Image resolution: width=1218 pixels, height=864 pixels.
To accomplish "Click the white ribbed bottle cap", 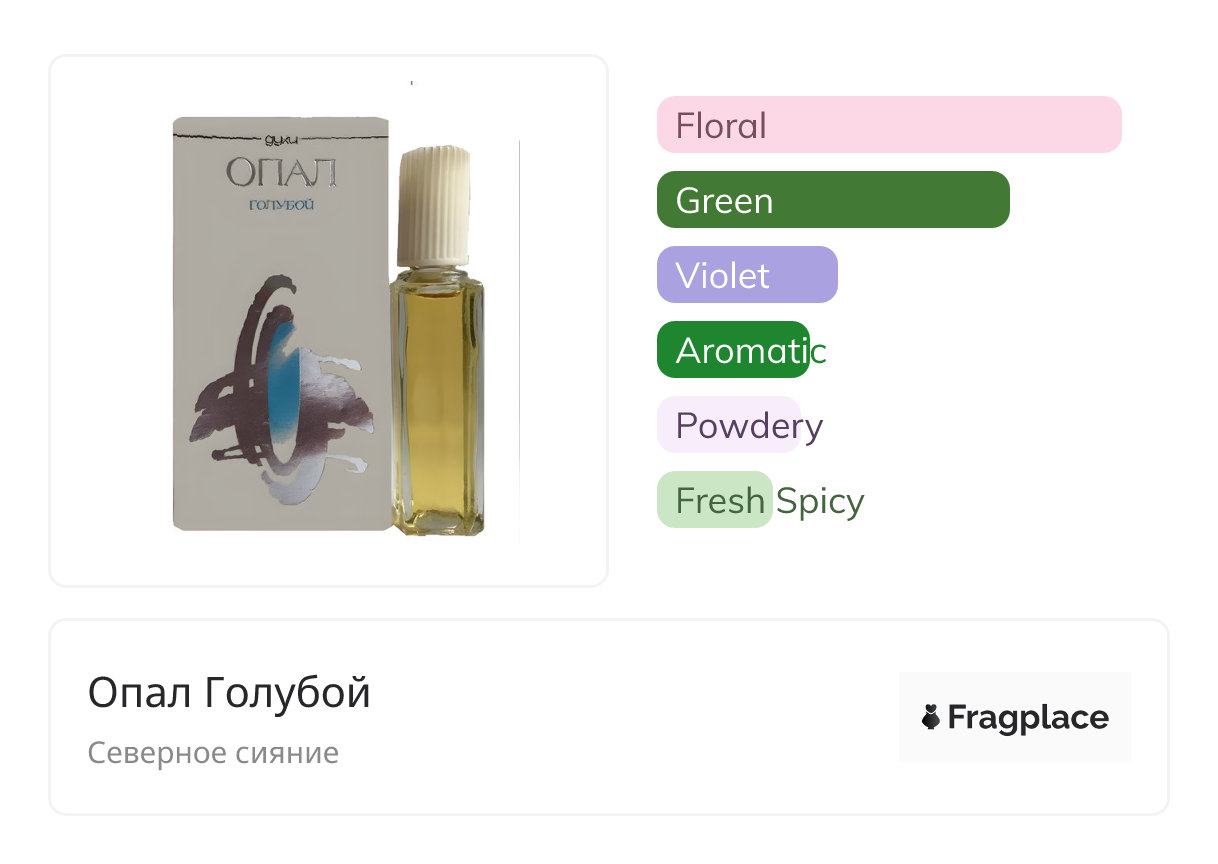I will (435, 206).
